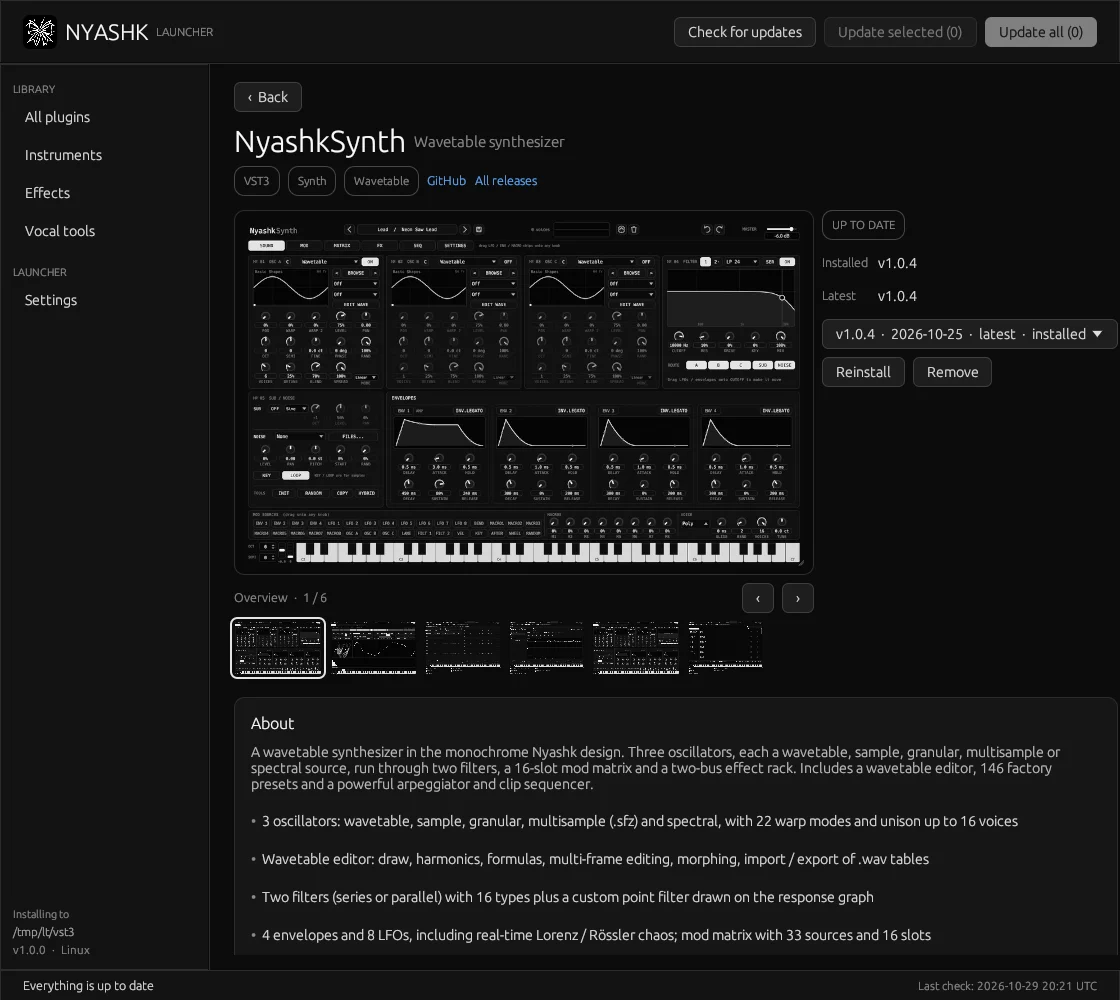Click the 'Overview · 1 / 6' caption

pyautogui.click(x=280, y=598)
